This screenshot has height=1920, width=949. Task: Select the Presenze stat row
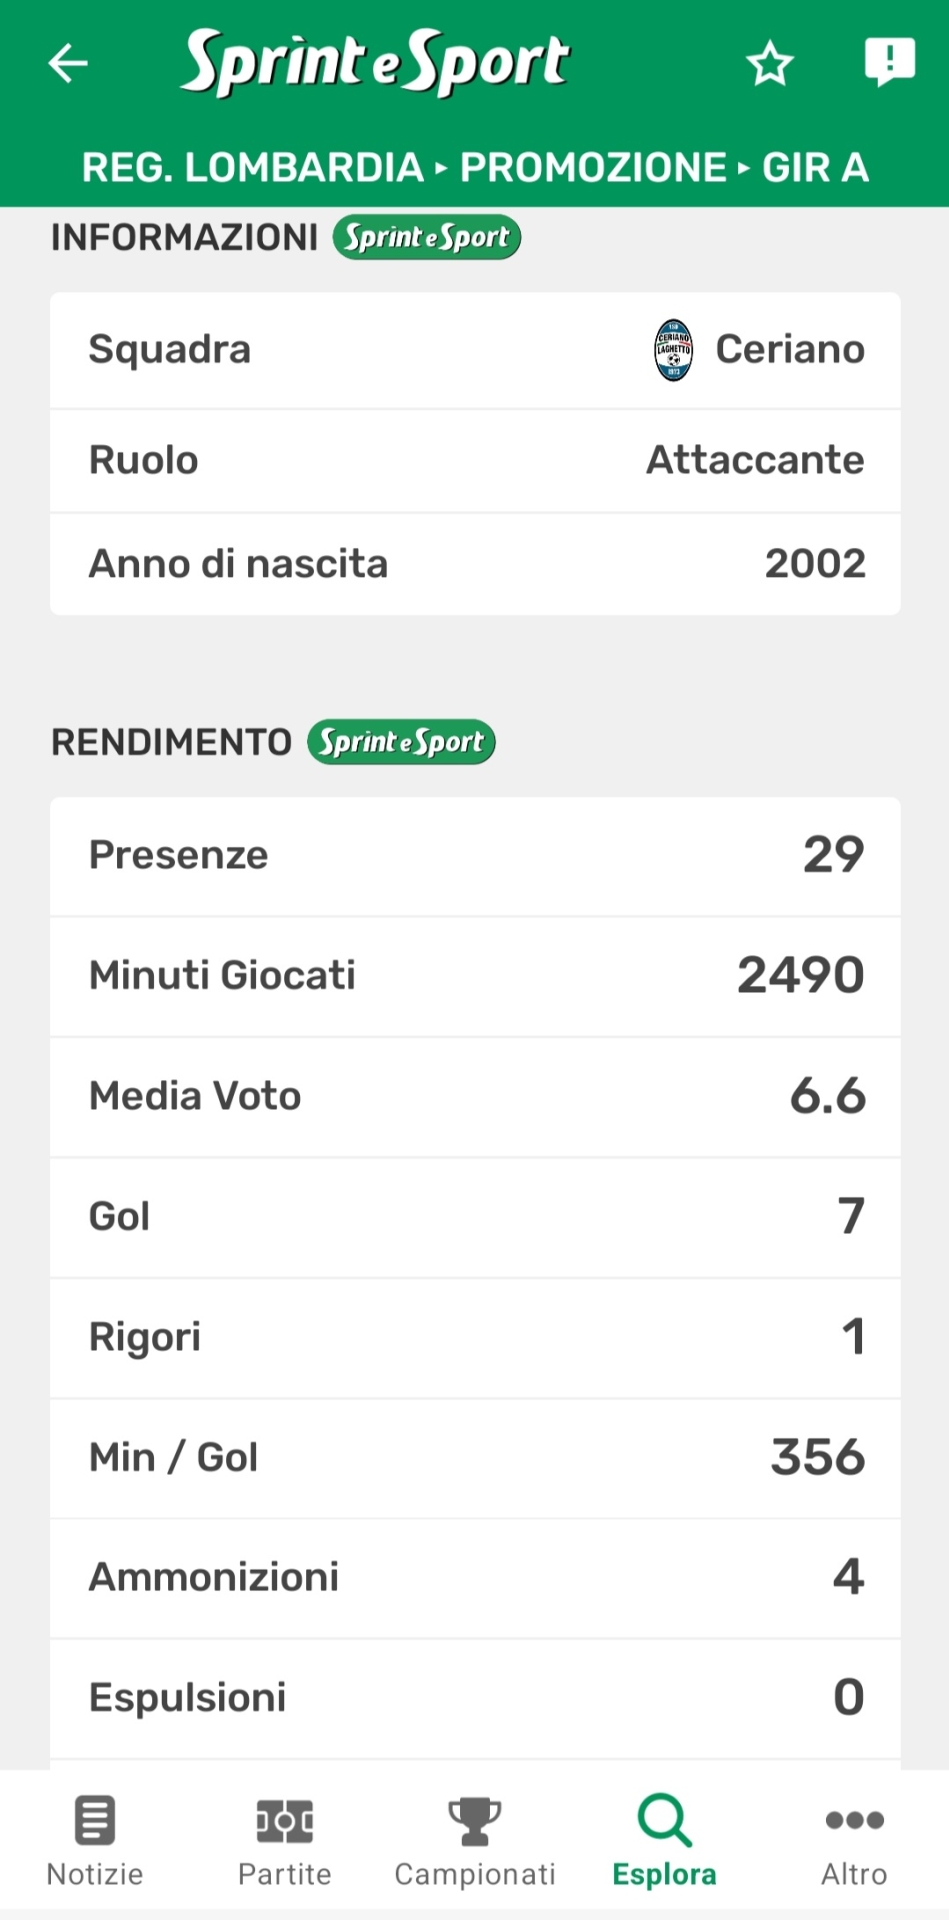coord(475,856)
